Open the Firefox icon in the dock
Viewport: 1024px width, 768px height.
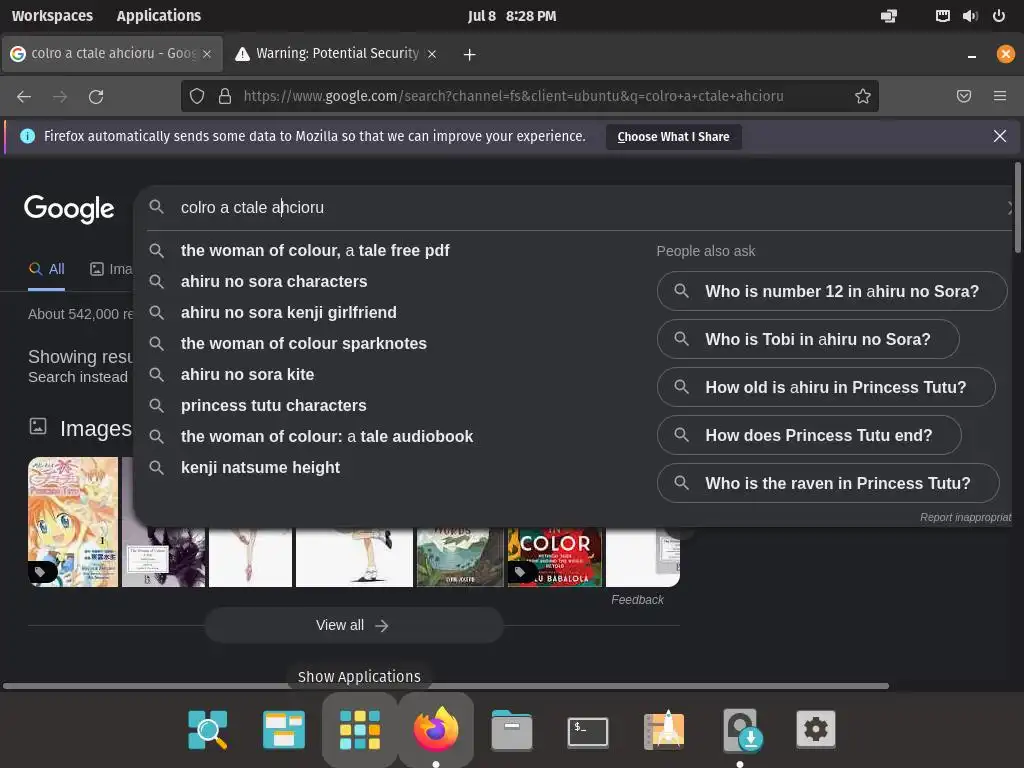(436, 729)
